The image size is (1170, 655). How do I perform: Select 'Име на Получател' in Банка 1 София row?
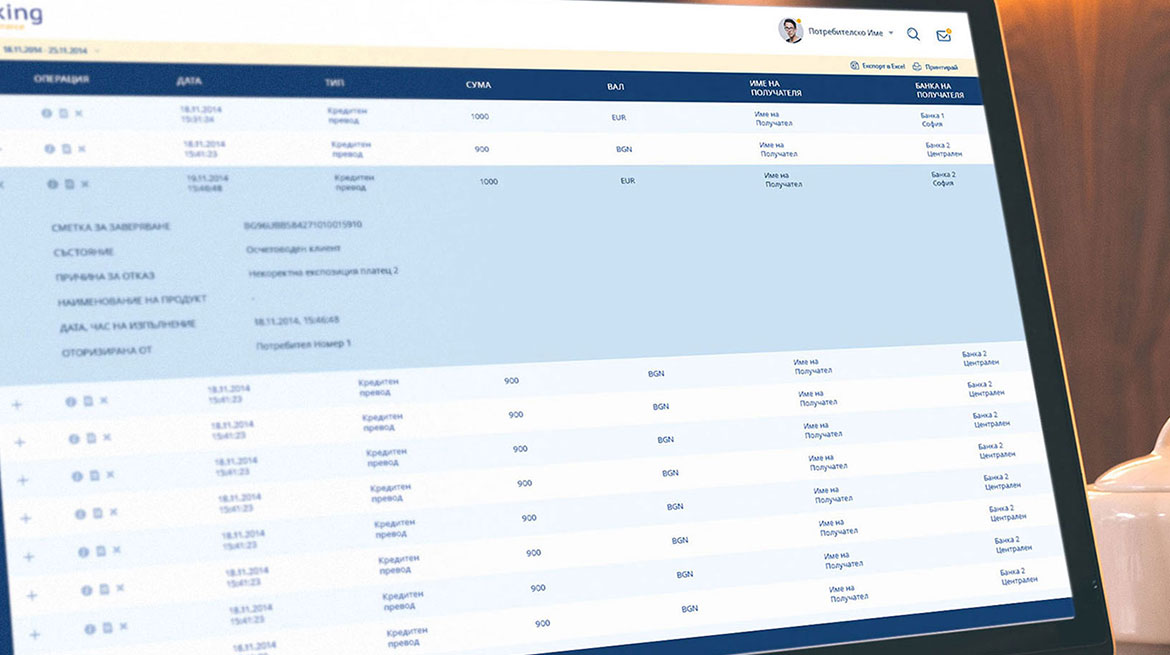tap(773, 119)
